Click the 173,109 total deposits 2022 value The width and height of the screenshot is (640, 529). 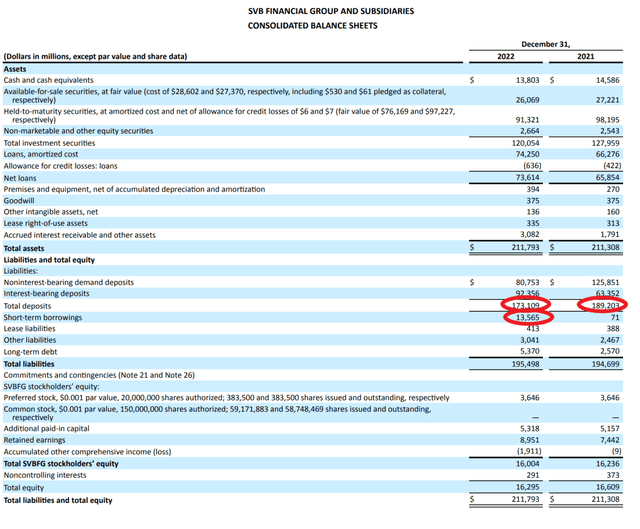point(525,305)
